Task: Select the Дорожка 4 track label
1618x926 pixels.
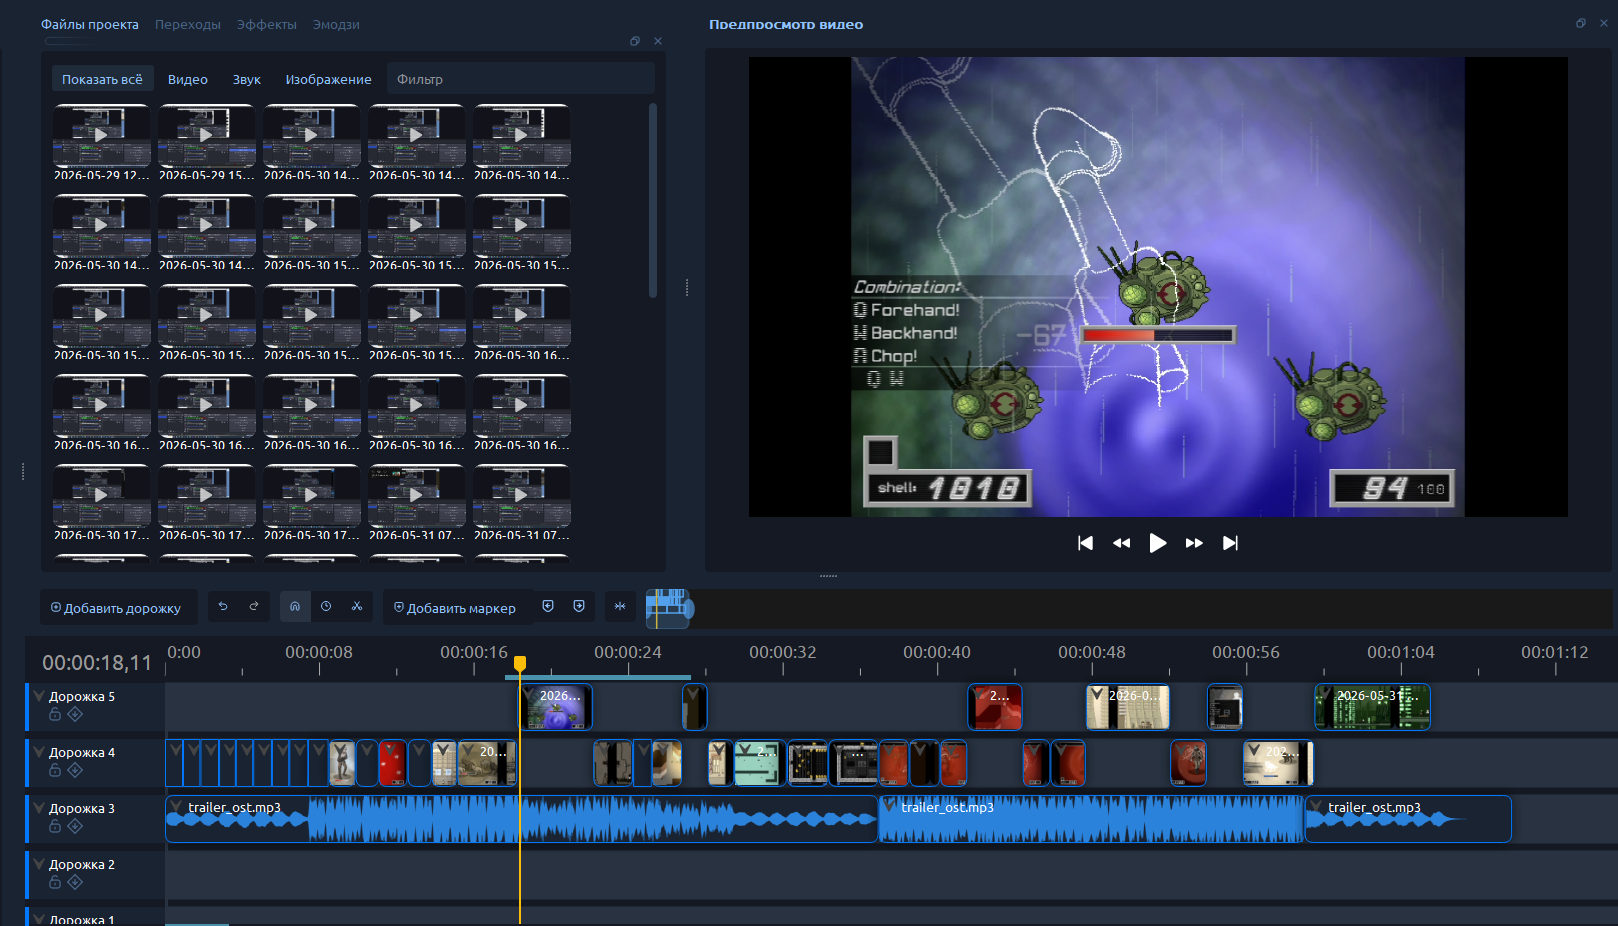Action: click(x=82, y=752)
